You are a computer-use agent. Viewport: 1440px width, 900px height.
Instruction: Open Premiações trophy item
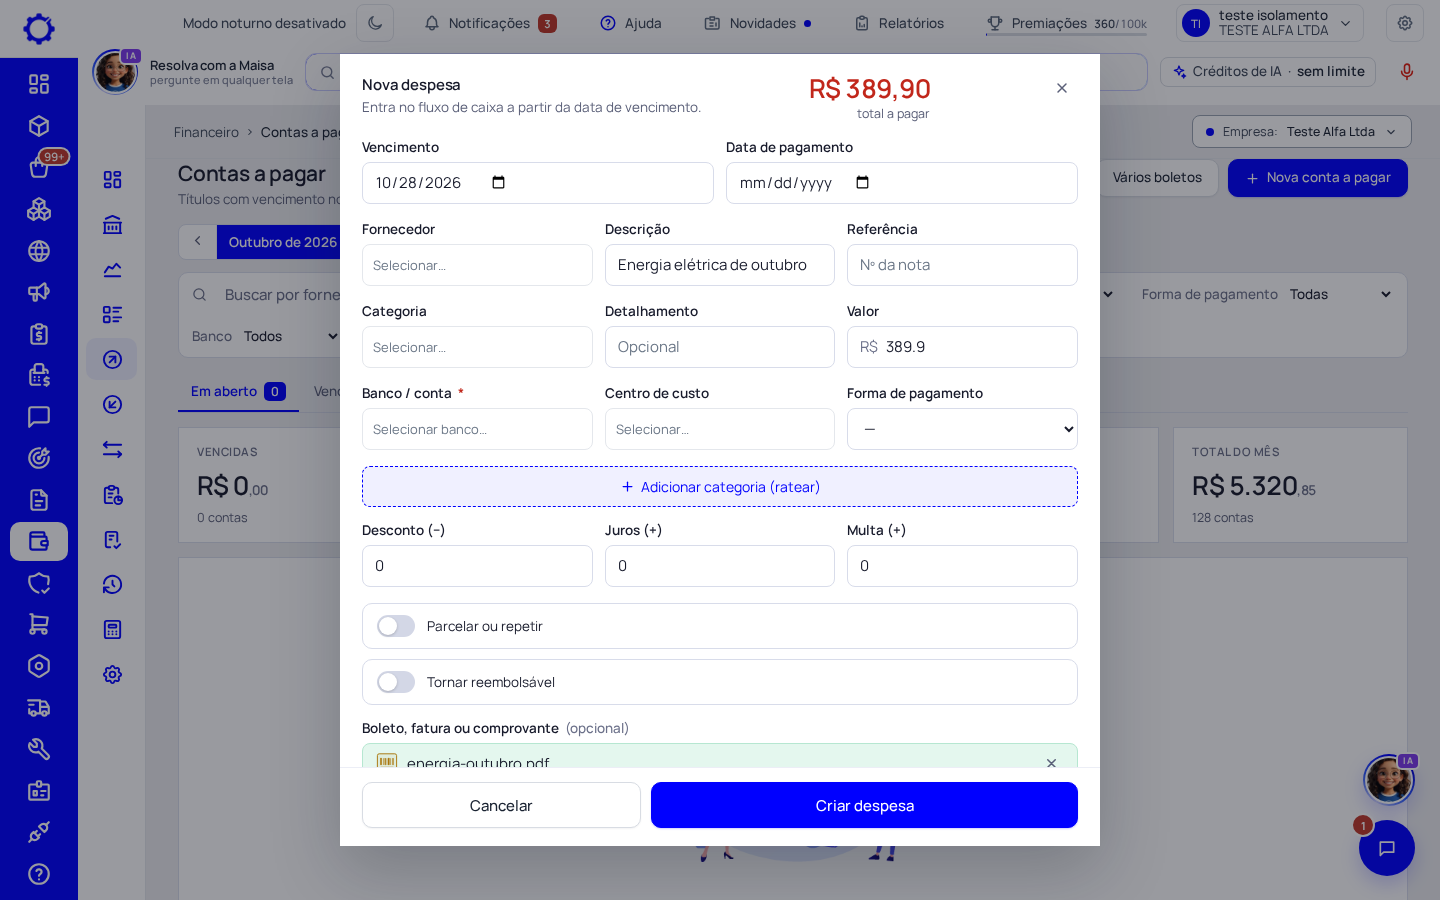coord(1067,23)
